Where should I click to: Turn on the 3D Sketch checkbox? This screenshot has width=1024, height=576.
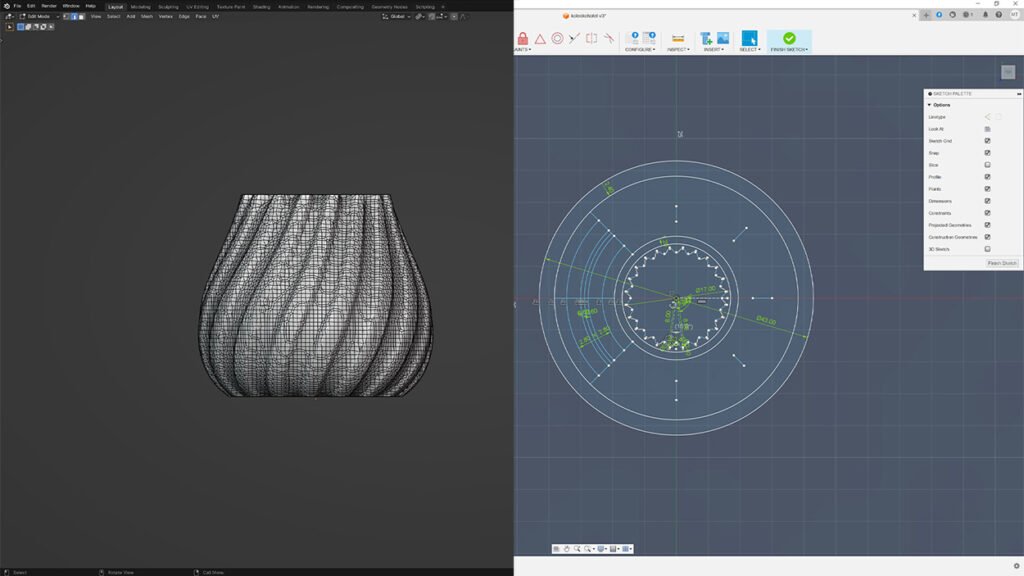987,249
